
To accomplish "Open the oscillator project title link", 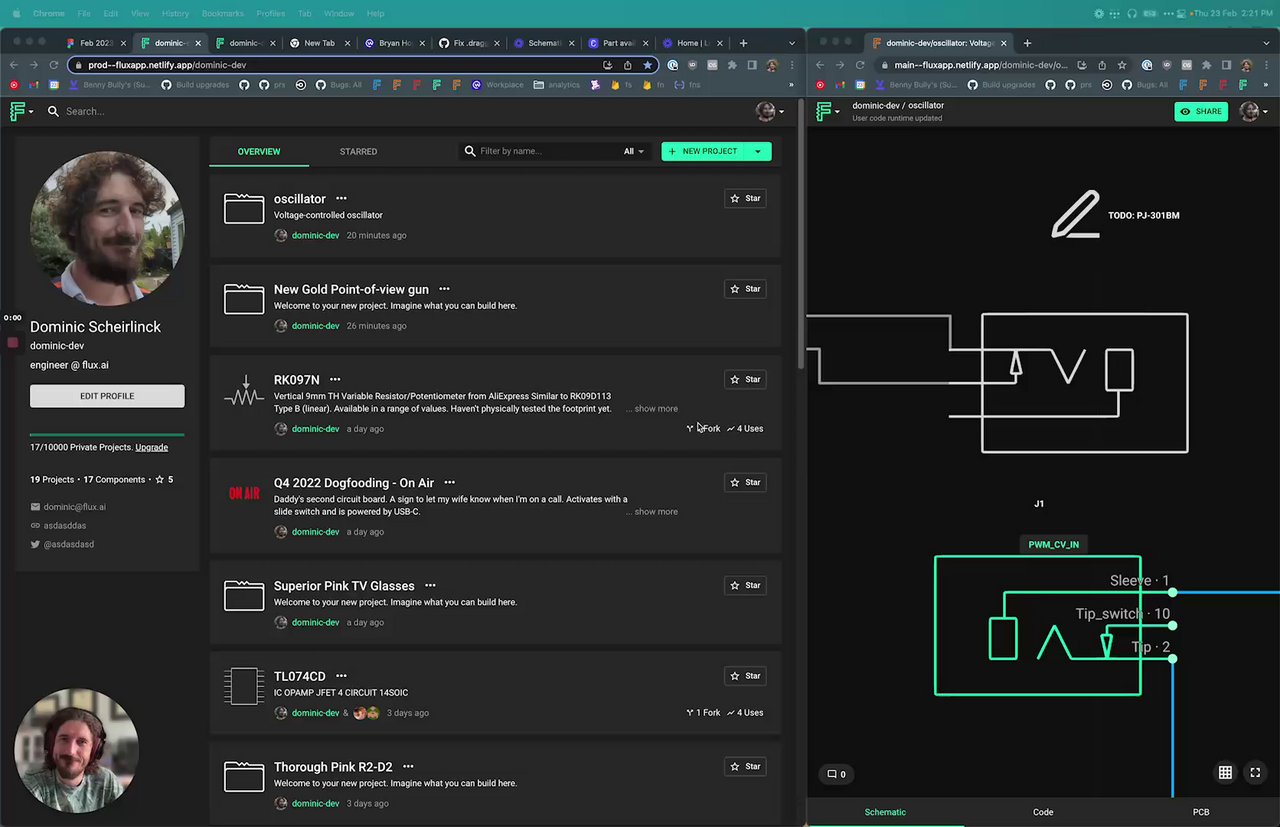I will click(x=300, y=199).
